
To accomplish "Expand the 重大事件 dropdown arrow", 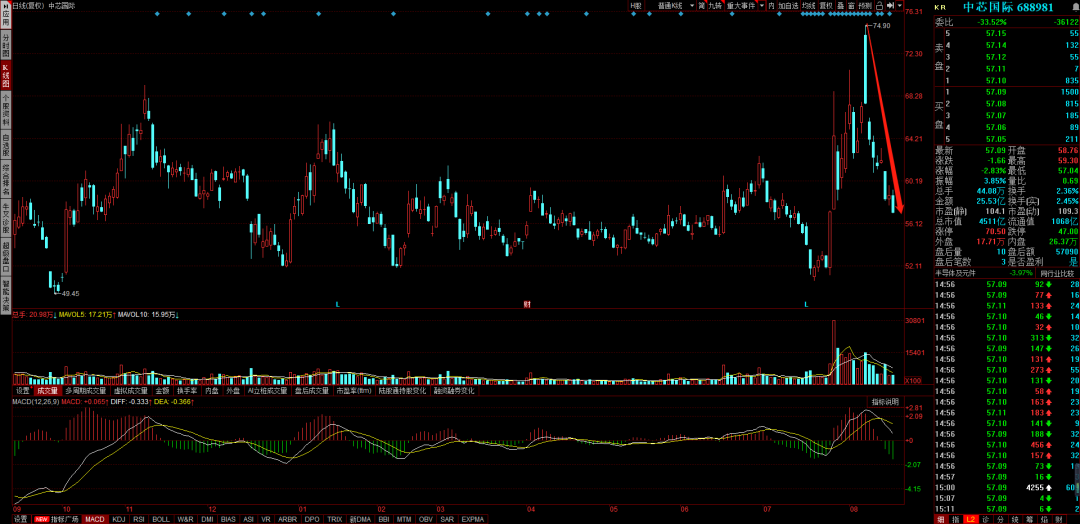I will pyautogui.click(x=762, y=6).
